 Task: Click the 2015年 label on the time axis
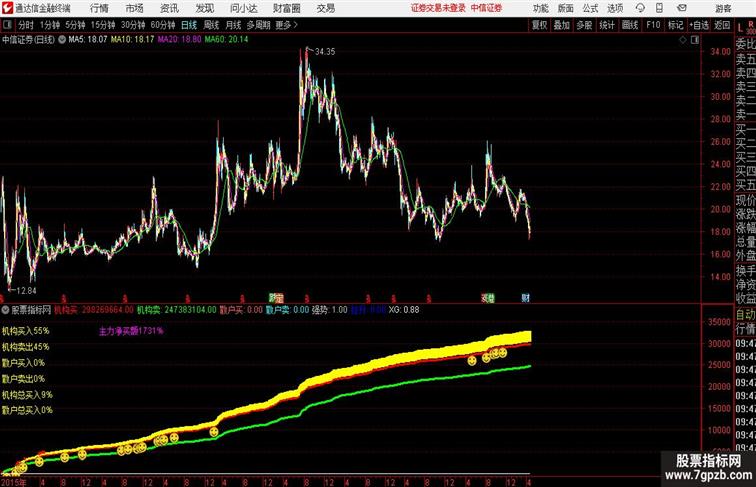point(14,482)
